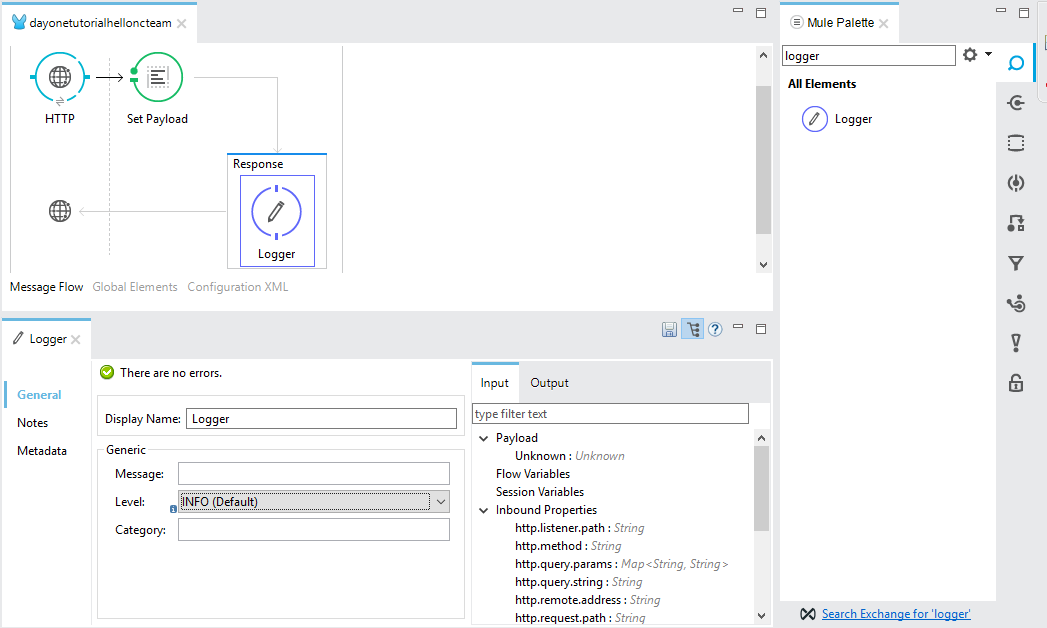Click inside the Message input field
Image resolution: width=1047 pixels, height=628 pixels.
313,473
